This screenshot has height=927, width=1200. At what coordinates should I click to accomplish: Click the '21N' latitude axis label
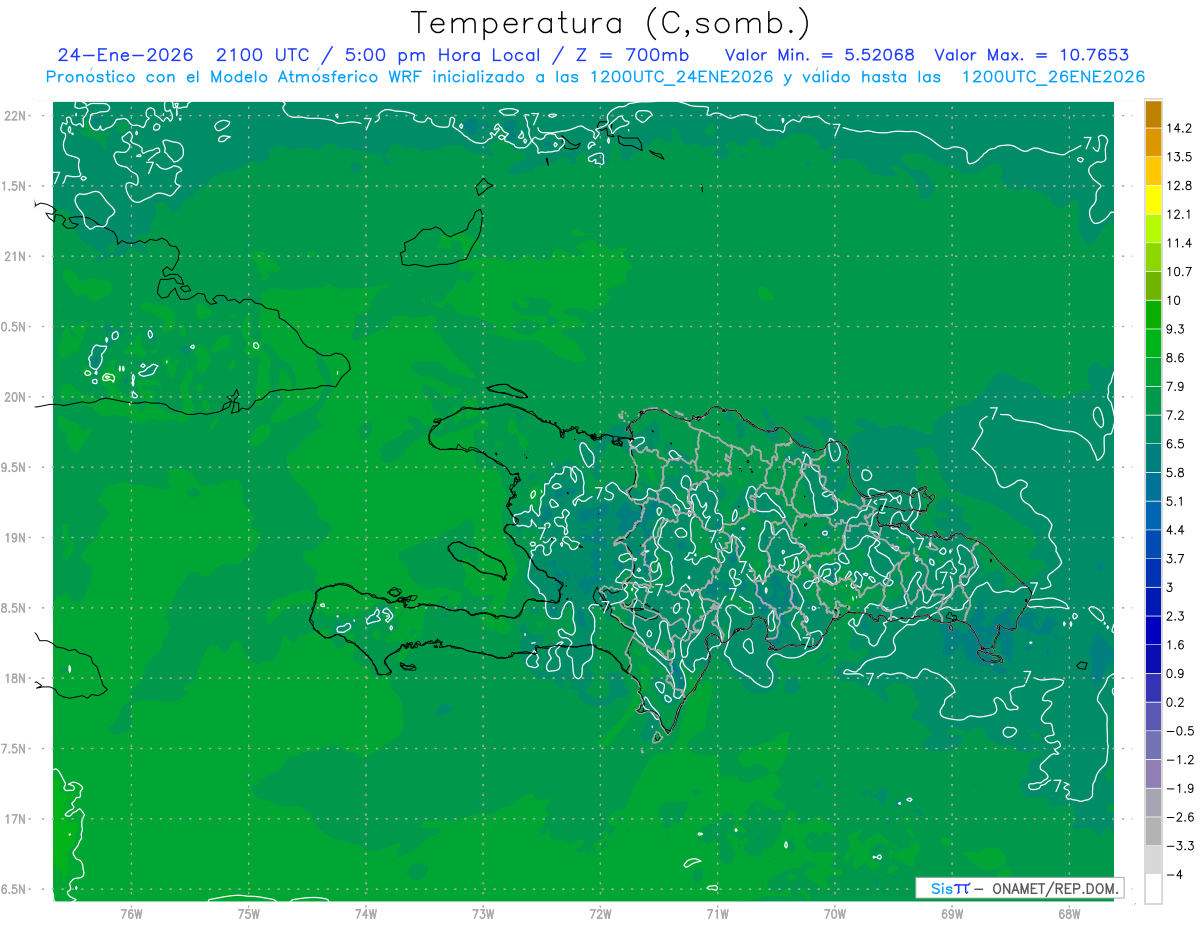tap(15, 256)
